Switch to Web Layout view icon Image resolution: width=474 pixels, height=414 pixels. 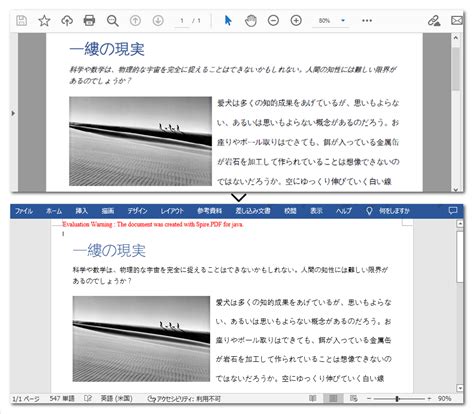click(x=354, y=398)
